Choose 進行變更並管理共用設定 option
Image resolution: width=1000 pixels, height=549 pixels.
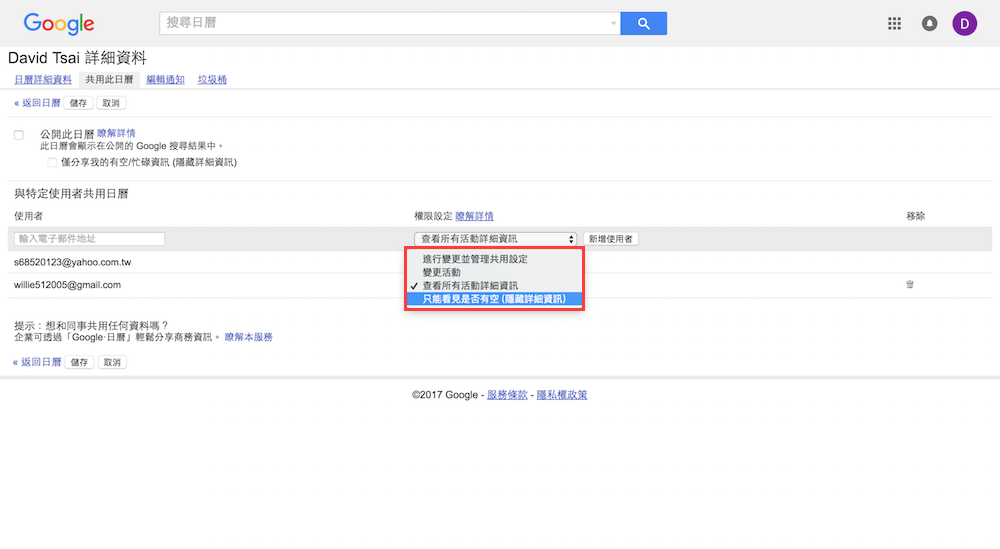[475, 259]
